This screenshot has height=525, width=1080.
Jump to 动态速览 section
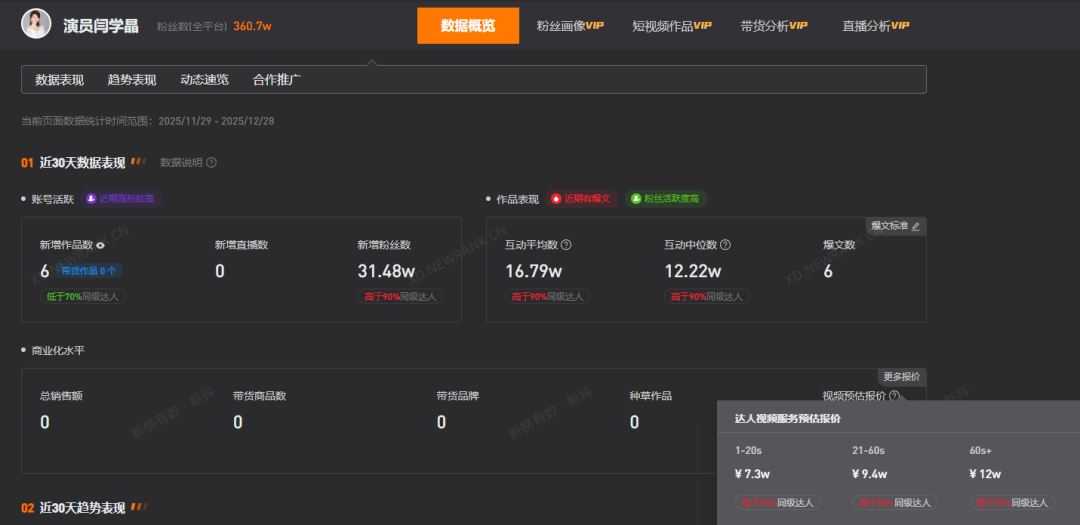(204, 80)
